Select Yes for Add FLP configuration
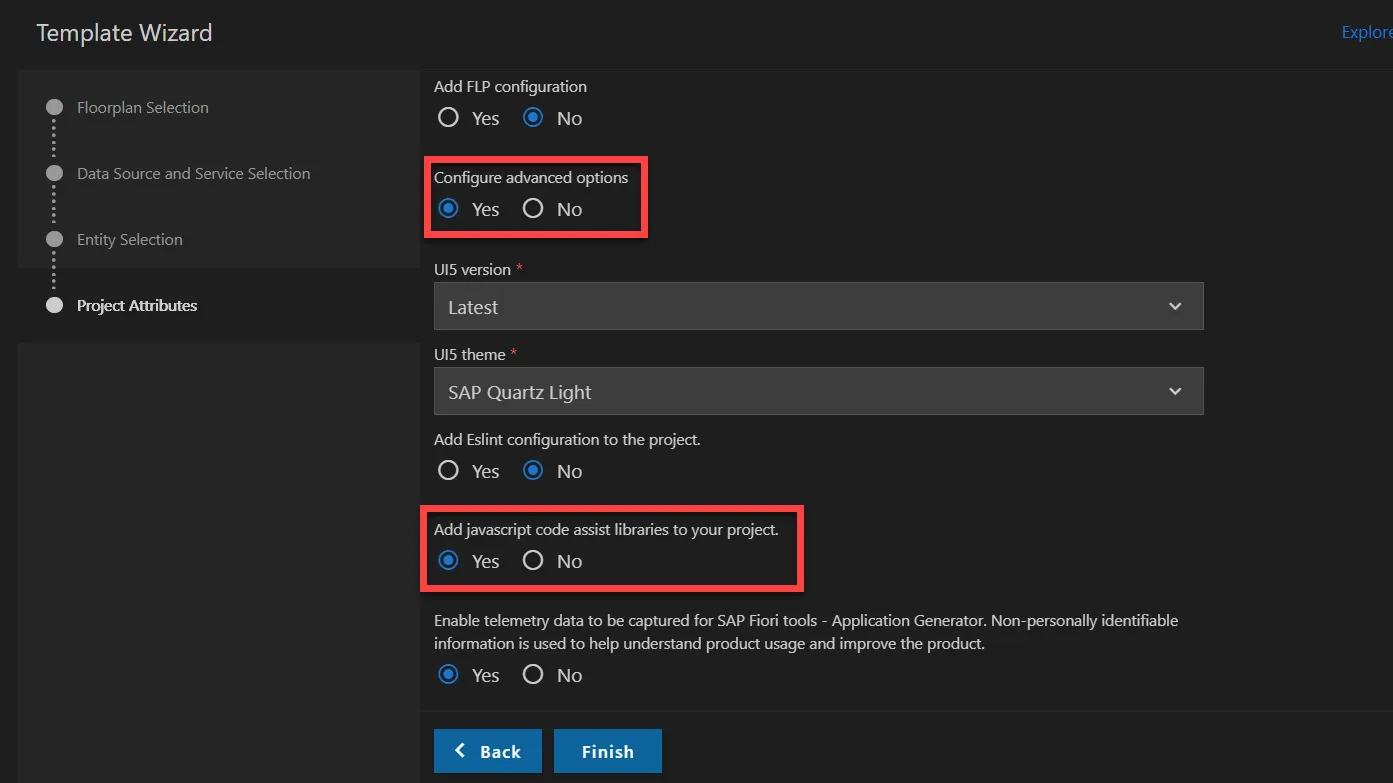Image resolution: width=1393 pixels, height=783 pixels. point(449,118)
